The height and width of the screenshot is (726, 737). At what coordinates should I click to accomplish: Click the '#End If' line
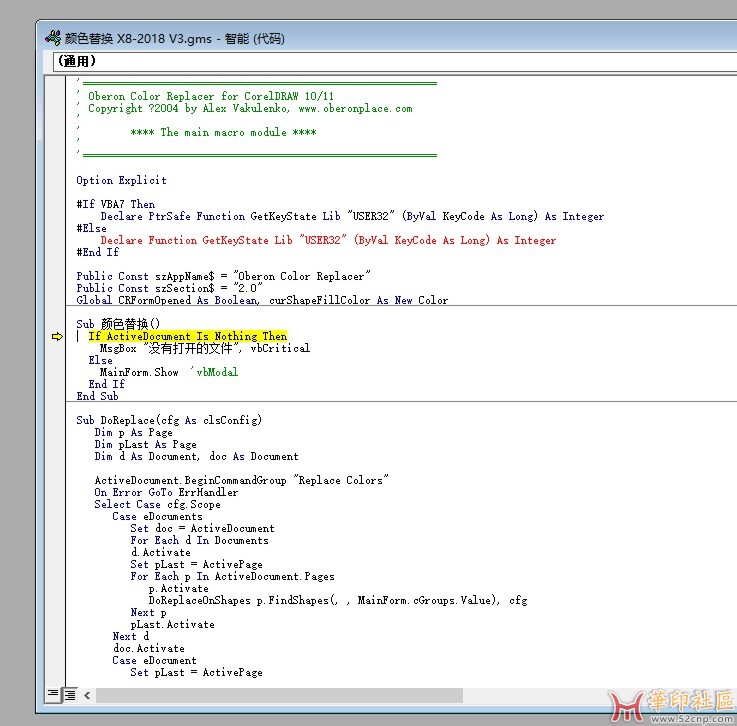click(97, 252)
